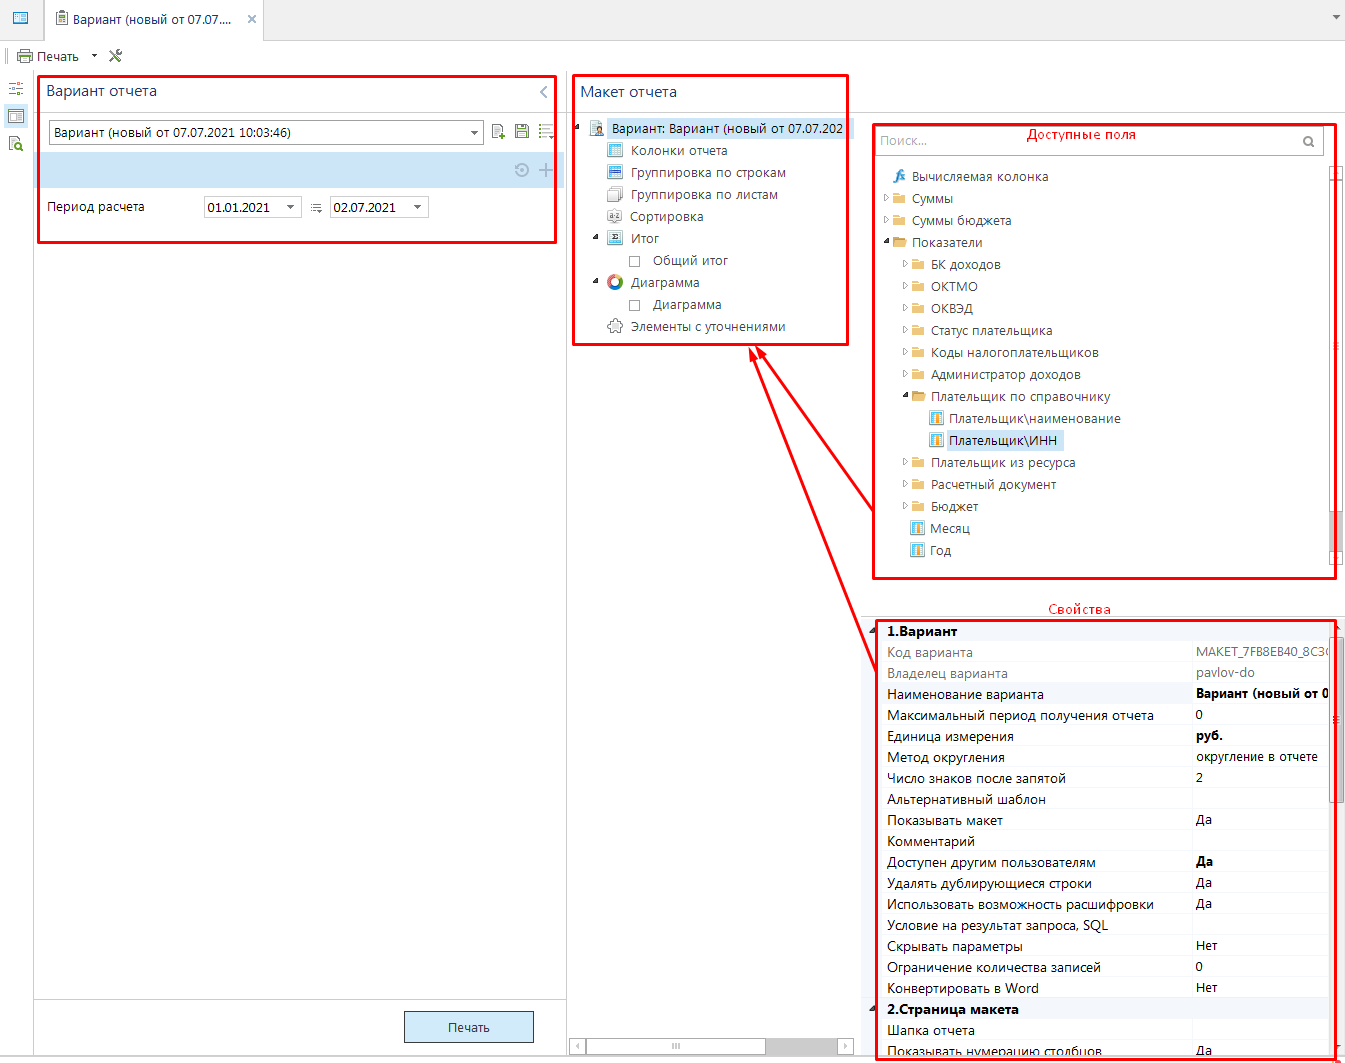Select the Вариант root node in layout tree
The width and height of the screenshot is (1345, 1063).
(x=727, y=128)
